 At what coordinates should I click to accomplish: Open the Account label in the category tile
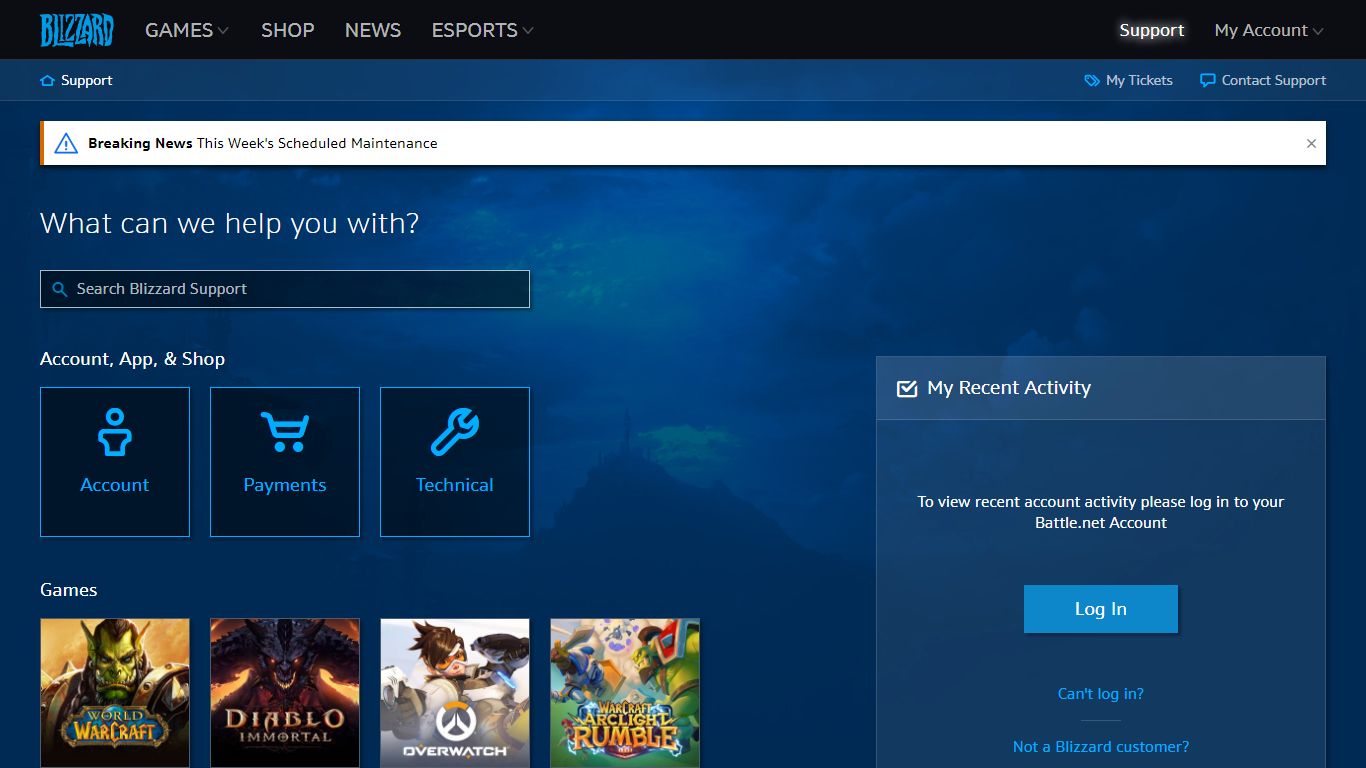pos(115,485)
